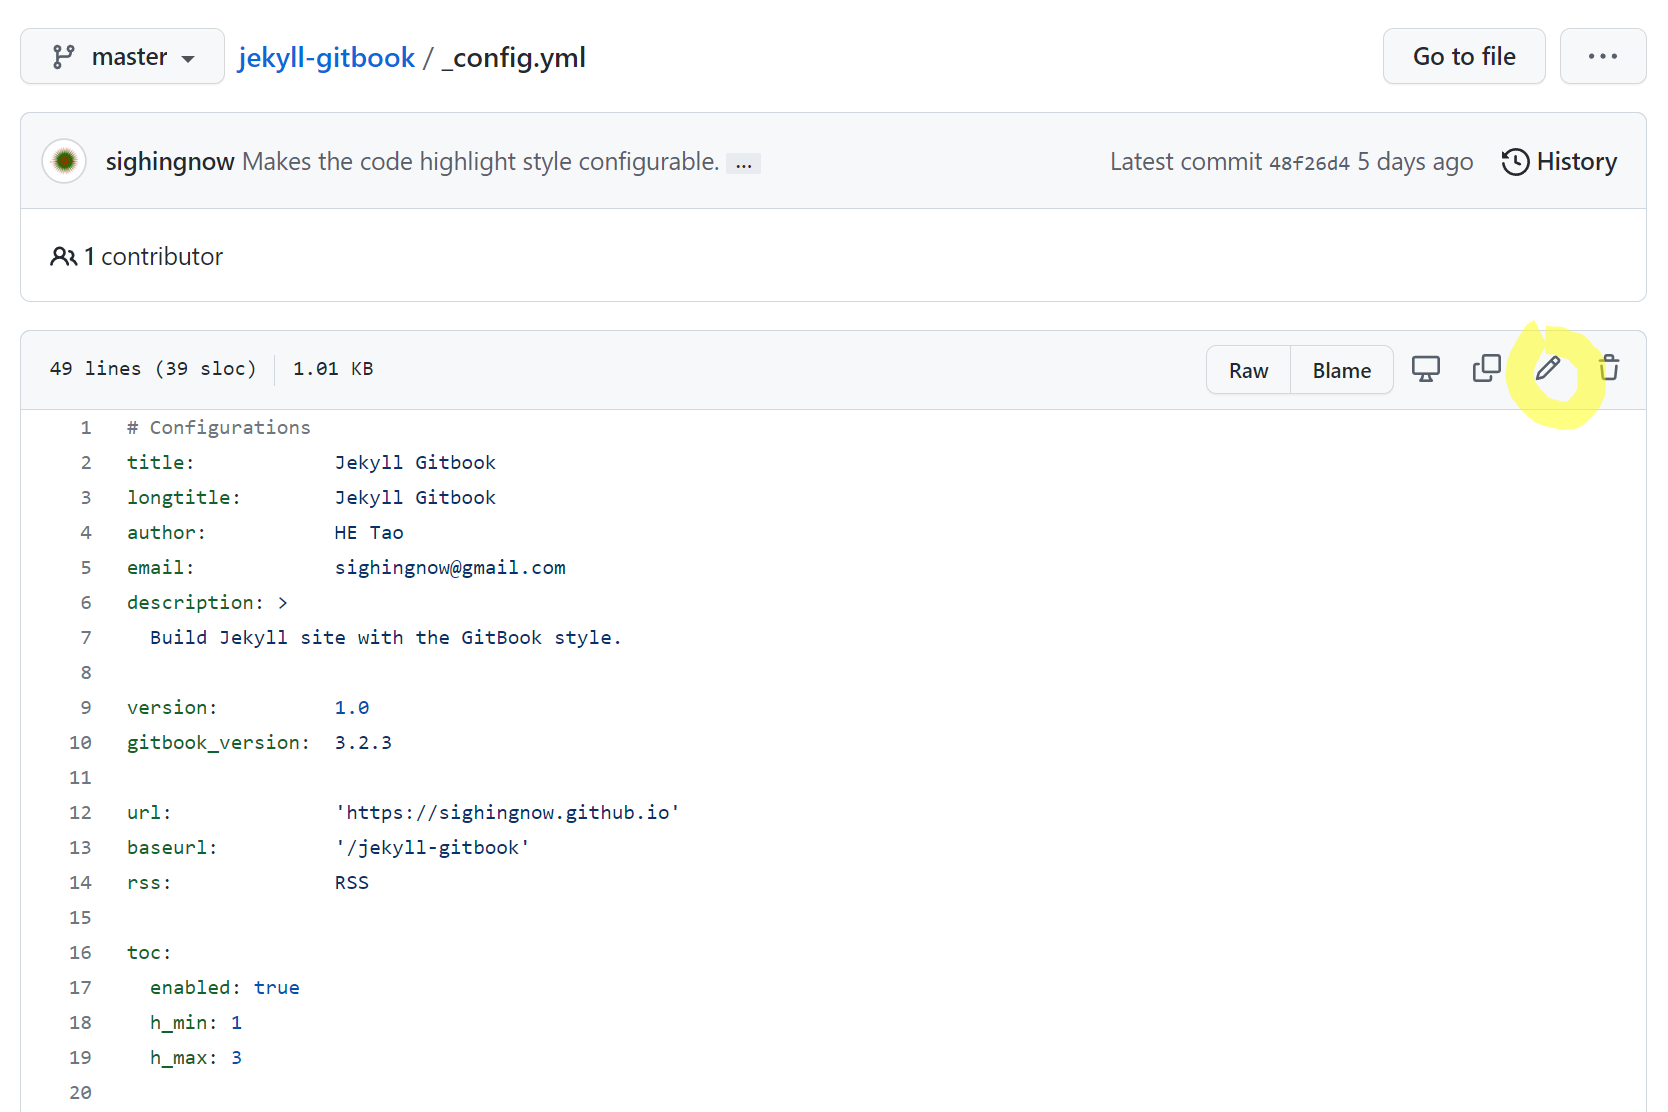Click the contributors people icon

(63, 257)
